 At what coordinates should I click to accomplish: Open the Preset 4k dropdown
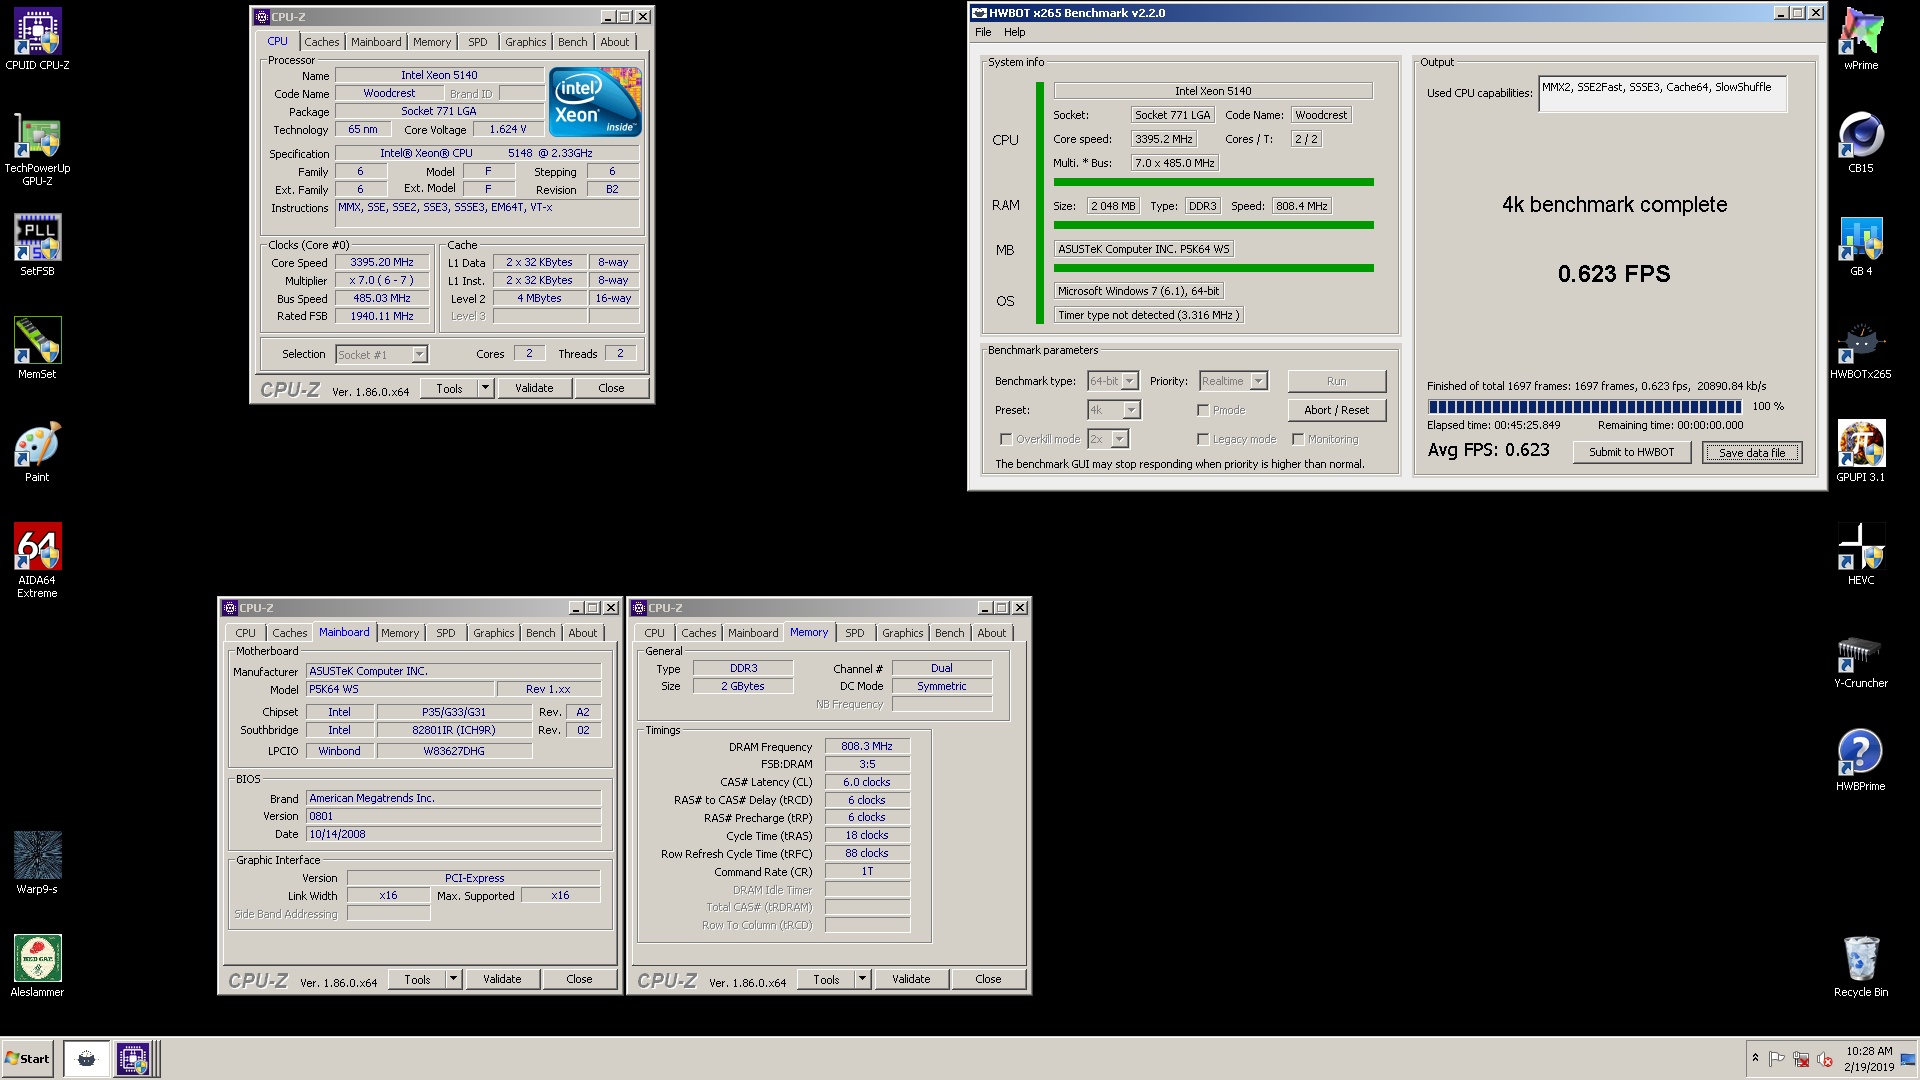[1114, 410]
